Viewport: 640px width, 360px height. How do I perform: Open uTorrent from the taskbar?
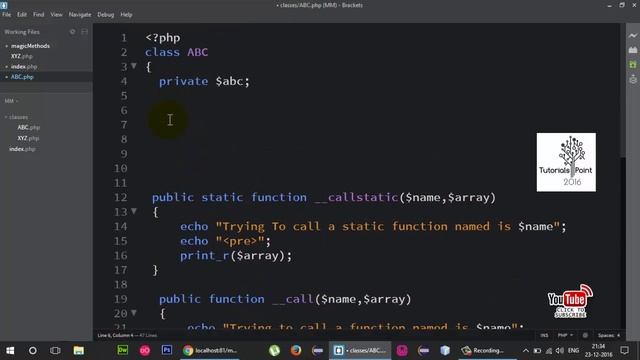(274, 350)
